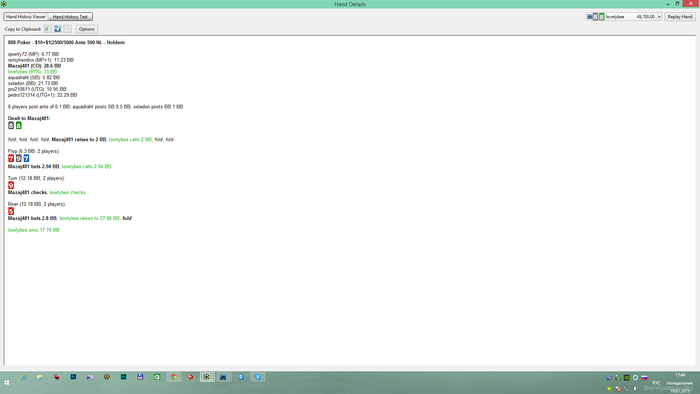Click the Russian flag tray icon
700x394 pixels.
(x=644, y=377)
